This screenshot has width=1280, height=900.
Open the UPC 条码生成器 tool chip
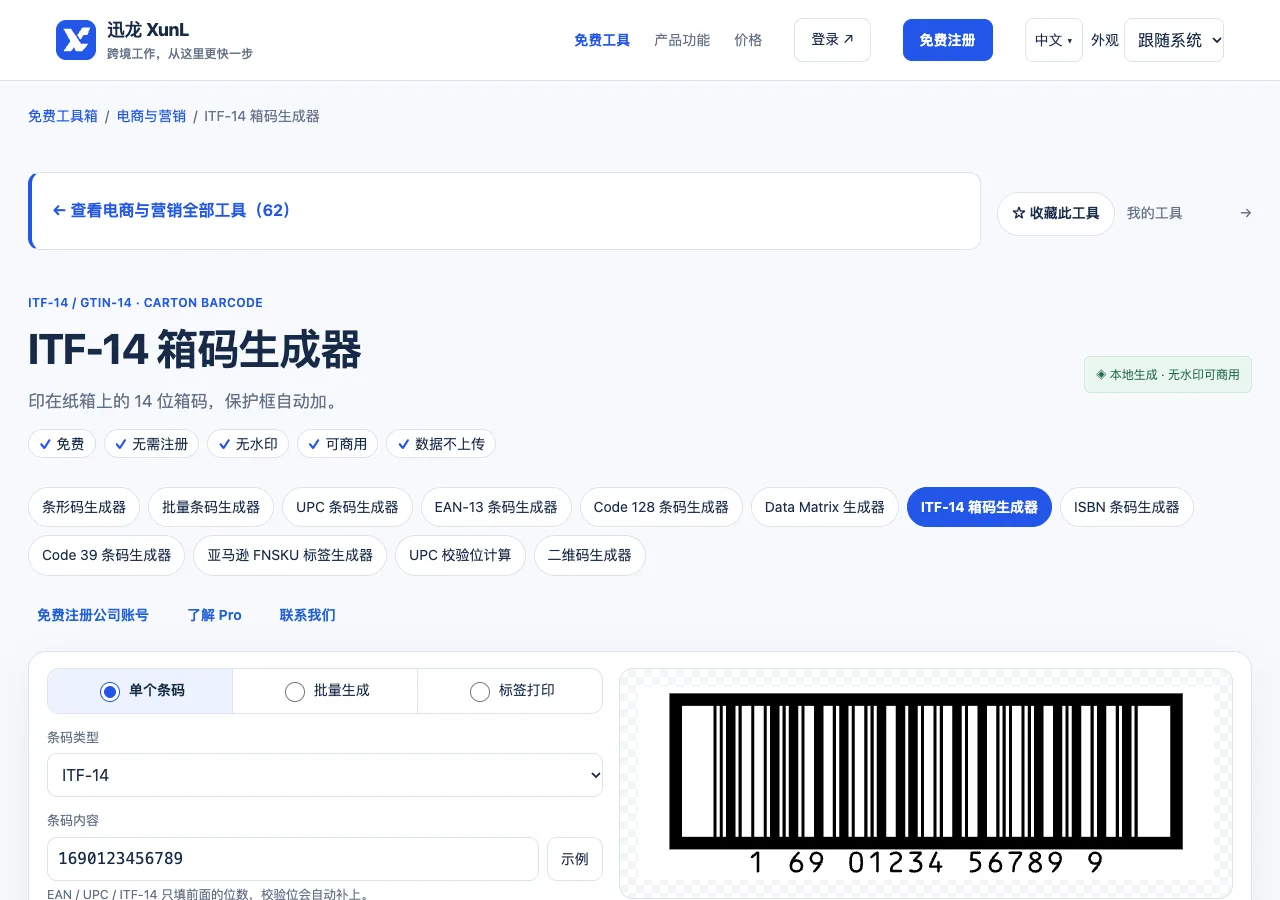click(347, 507)
